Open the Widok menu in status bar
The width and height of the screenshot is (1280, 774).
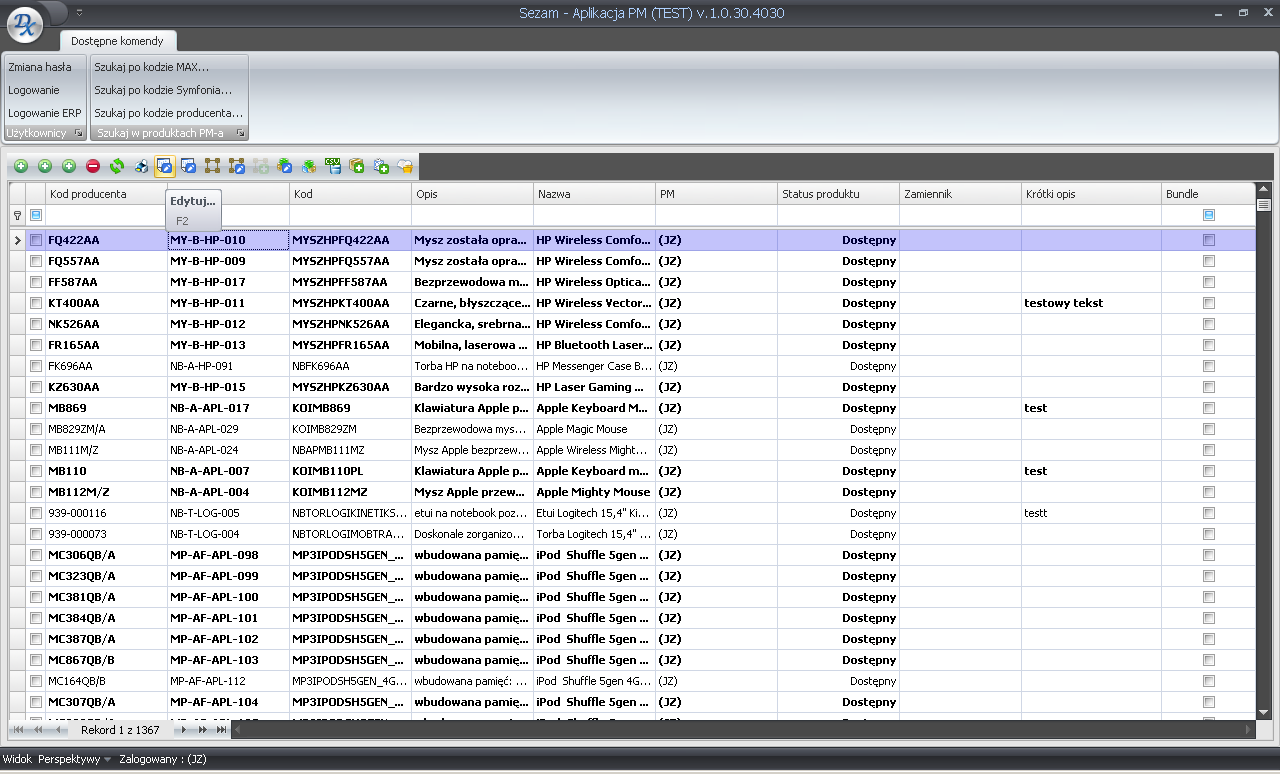point(17,759)
